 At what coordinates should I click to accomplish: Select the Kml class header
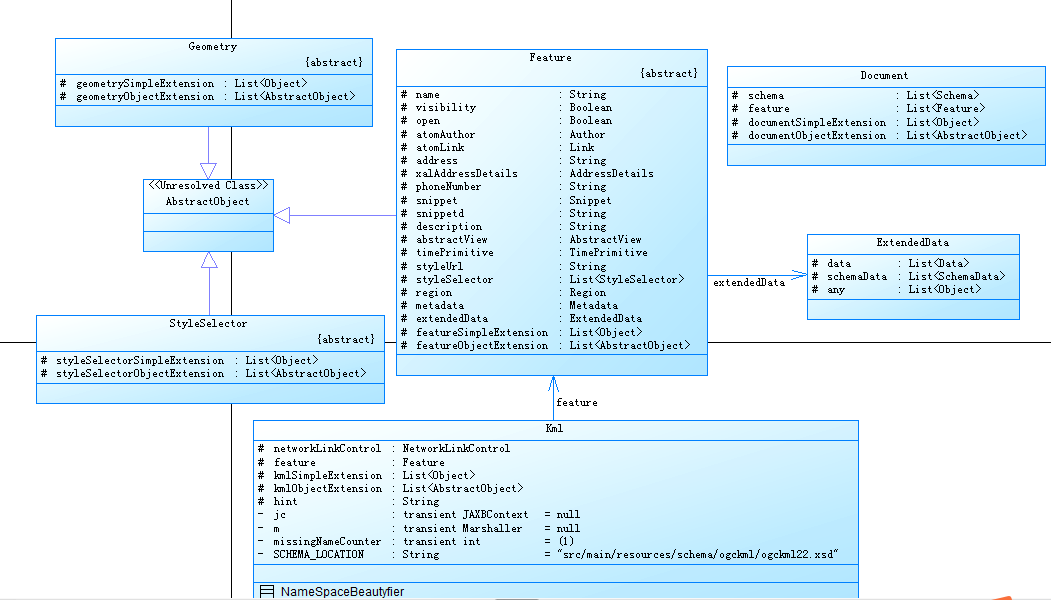(x=556, y=430)
